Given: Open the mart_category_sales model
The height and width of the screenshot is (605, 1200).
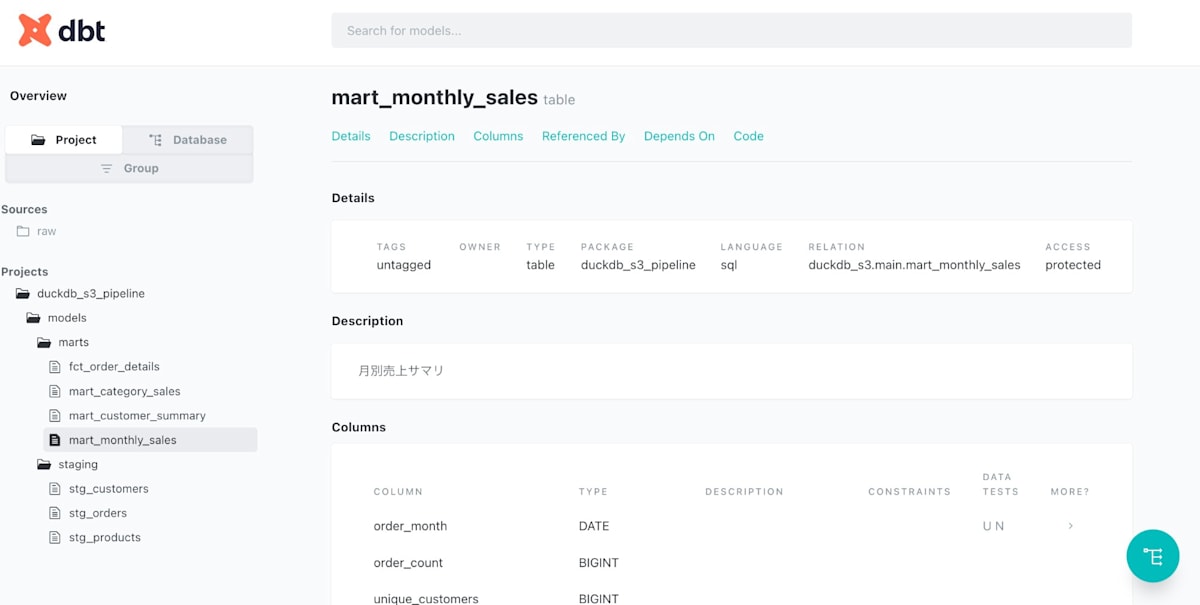Looking at the screenshot, I should [x=125, y=391].
